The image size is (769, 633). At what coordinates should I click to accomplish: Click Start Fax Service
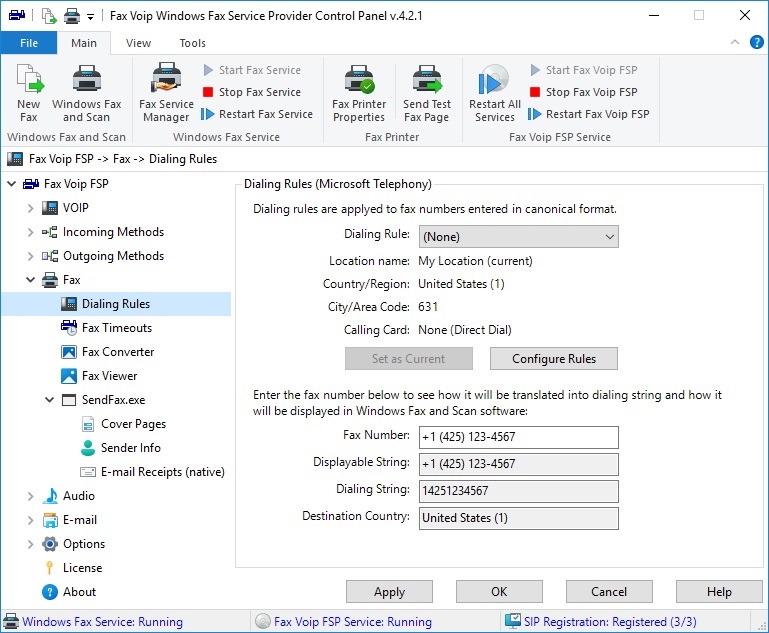(252, 70)
